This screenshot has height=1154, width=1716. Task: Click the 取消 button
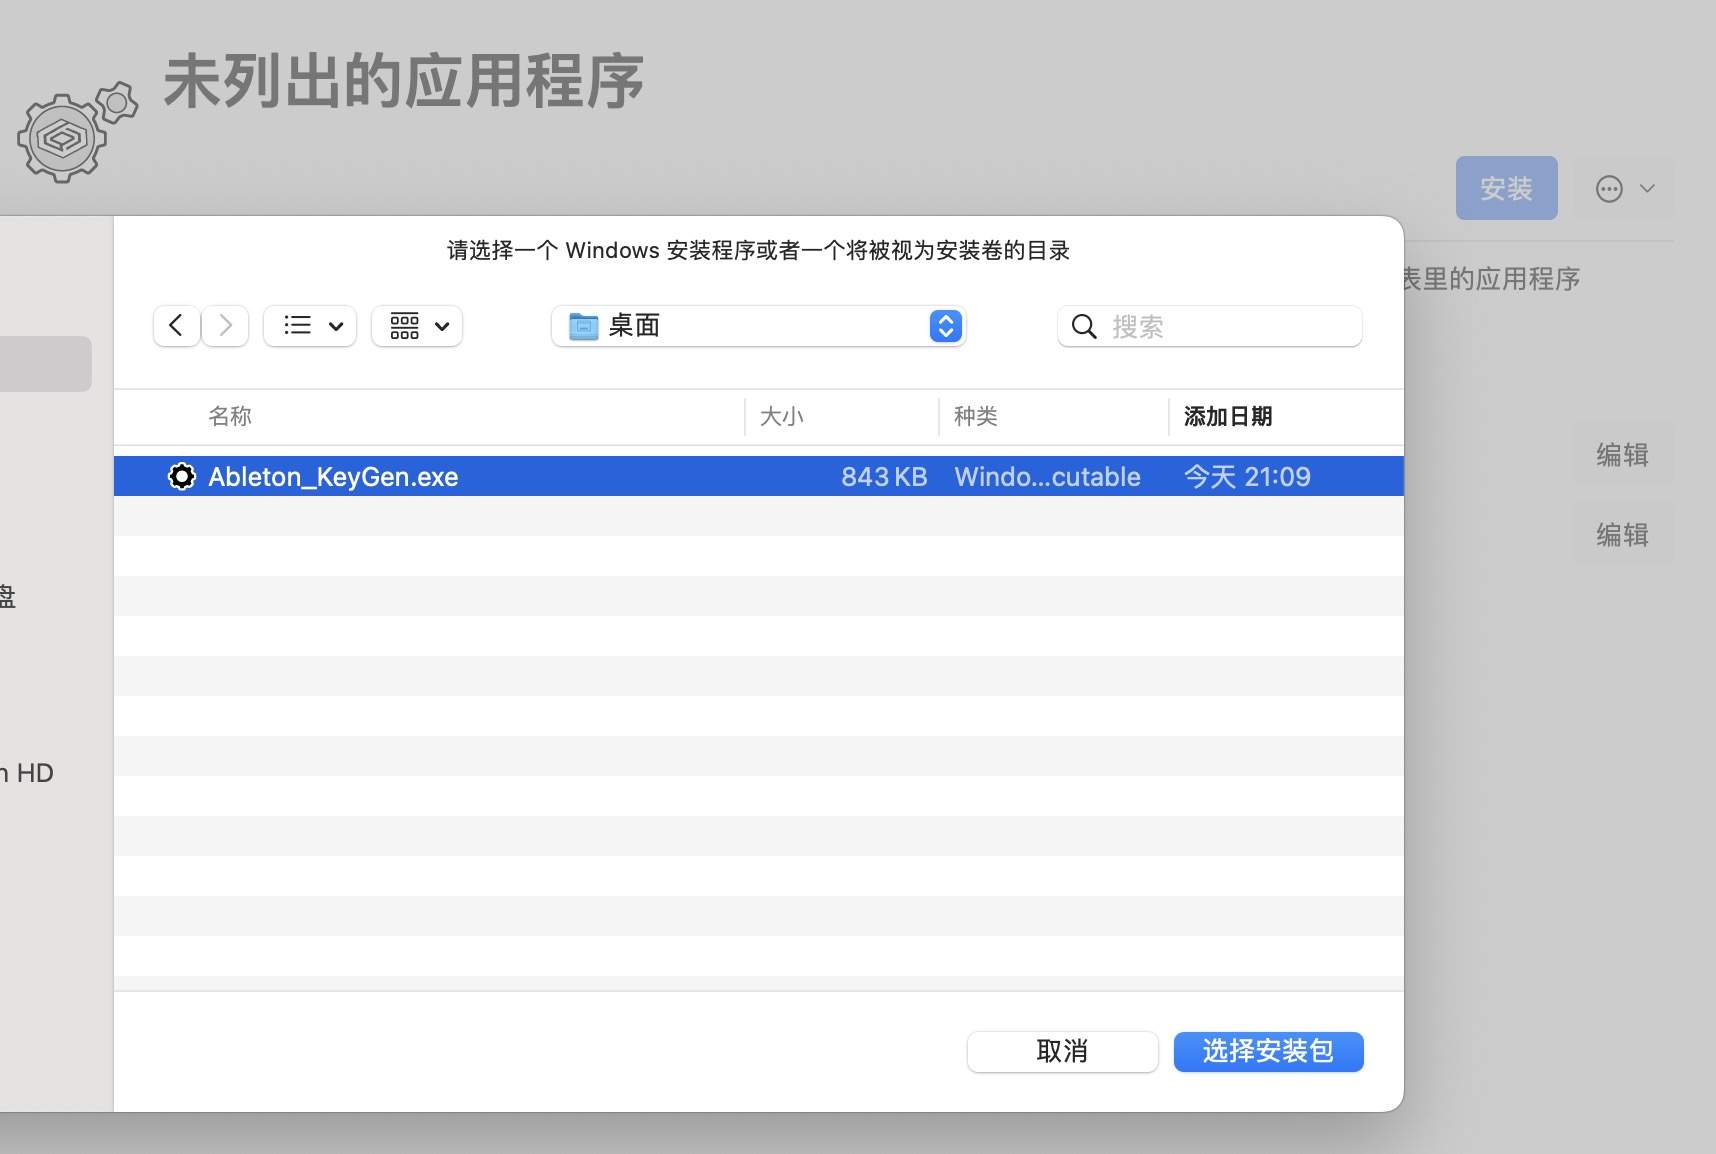coord(1062,1052)
